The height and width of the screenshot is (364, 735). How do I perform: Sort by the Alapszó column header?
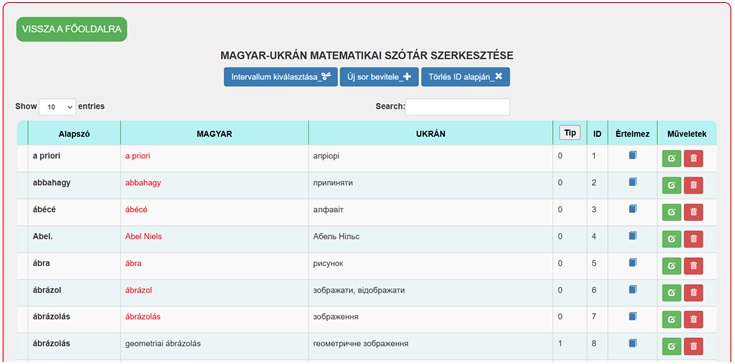(x=74, y=134)
